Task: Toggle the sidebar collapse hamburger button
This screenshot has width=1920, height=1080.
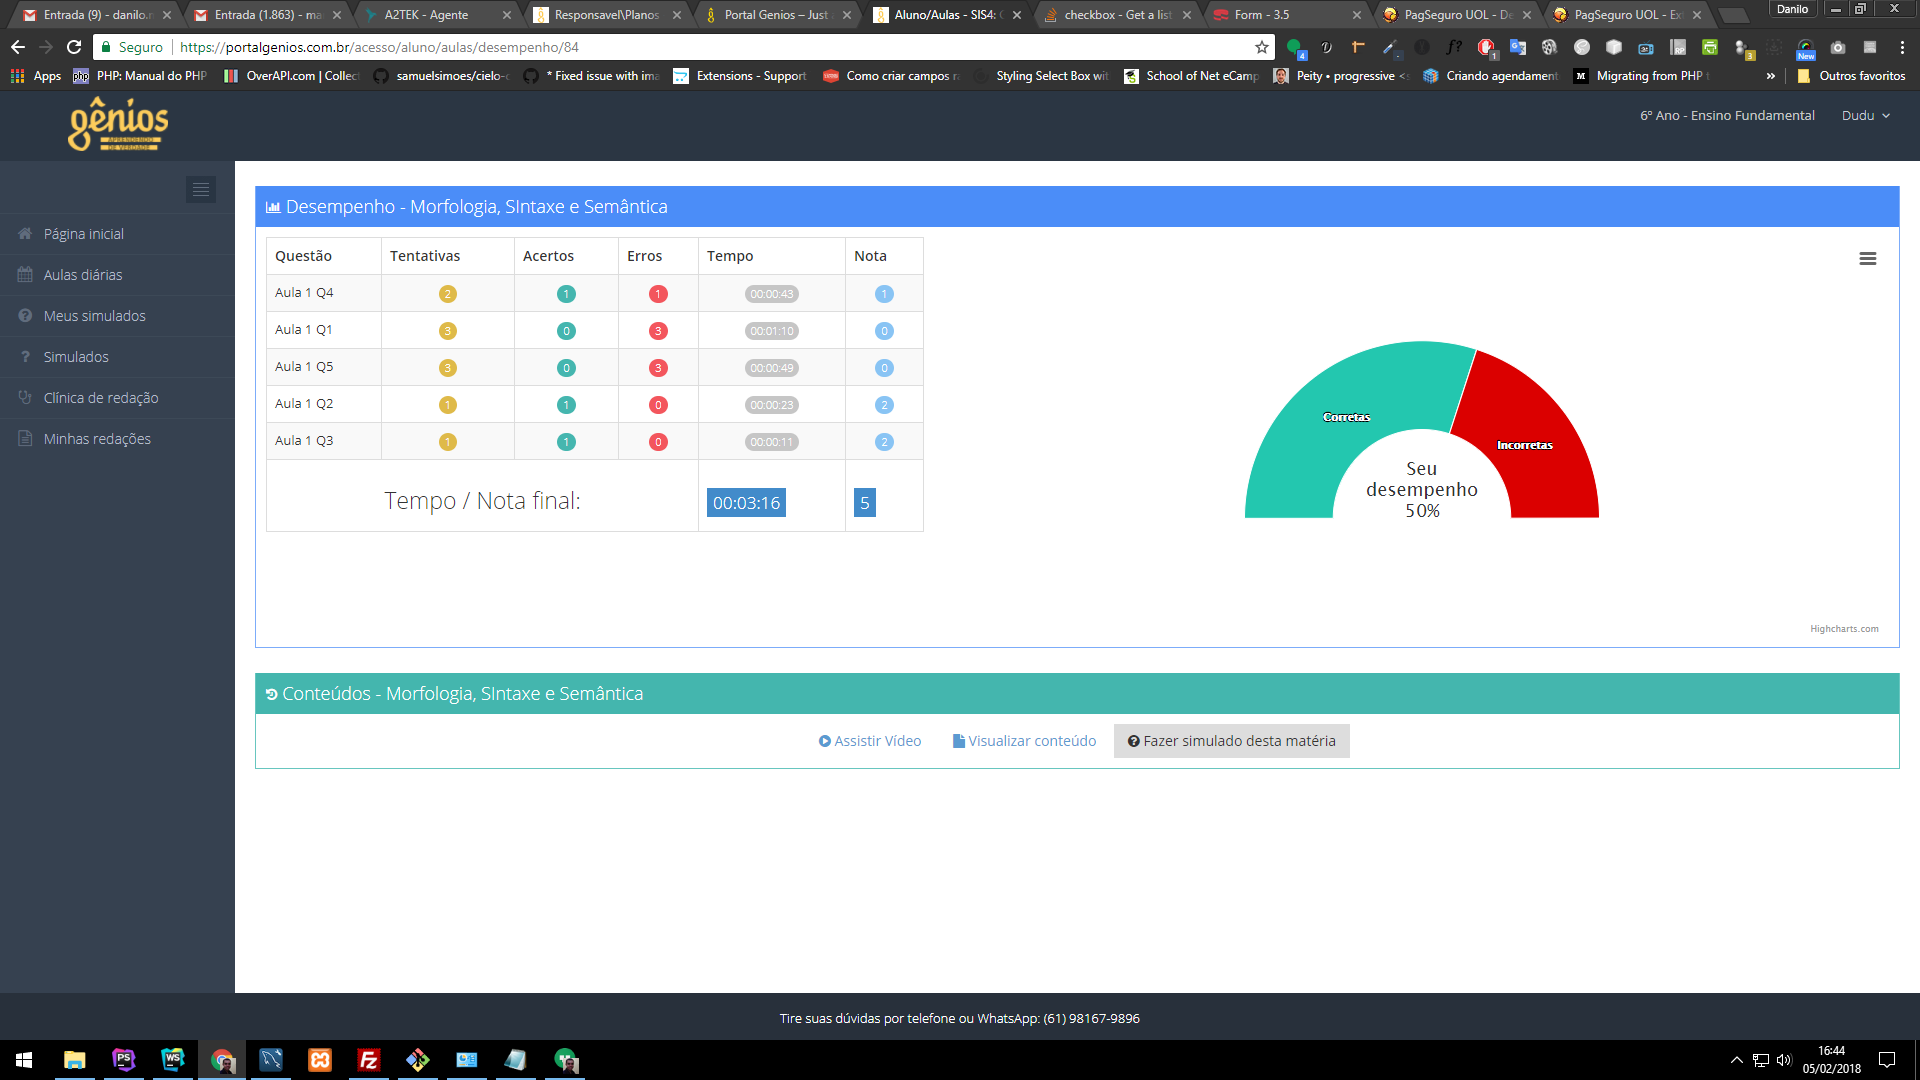Action: (x=201, y=189)
